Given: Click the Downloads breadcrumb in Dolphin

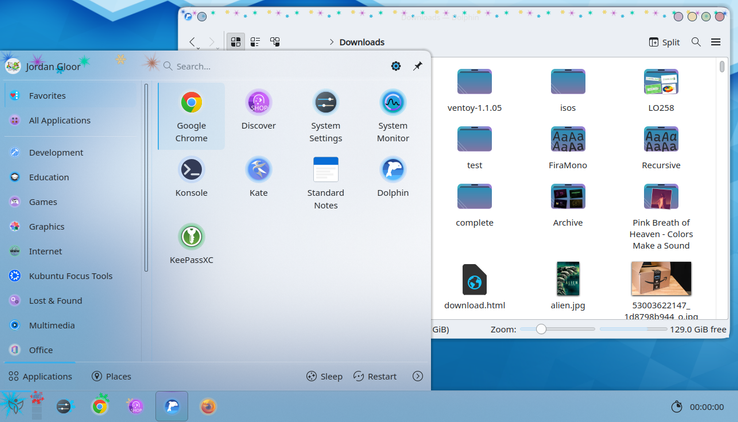Looking at the screenshot, I should 362,42.
